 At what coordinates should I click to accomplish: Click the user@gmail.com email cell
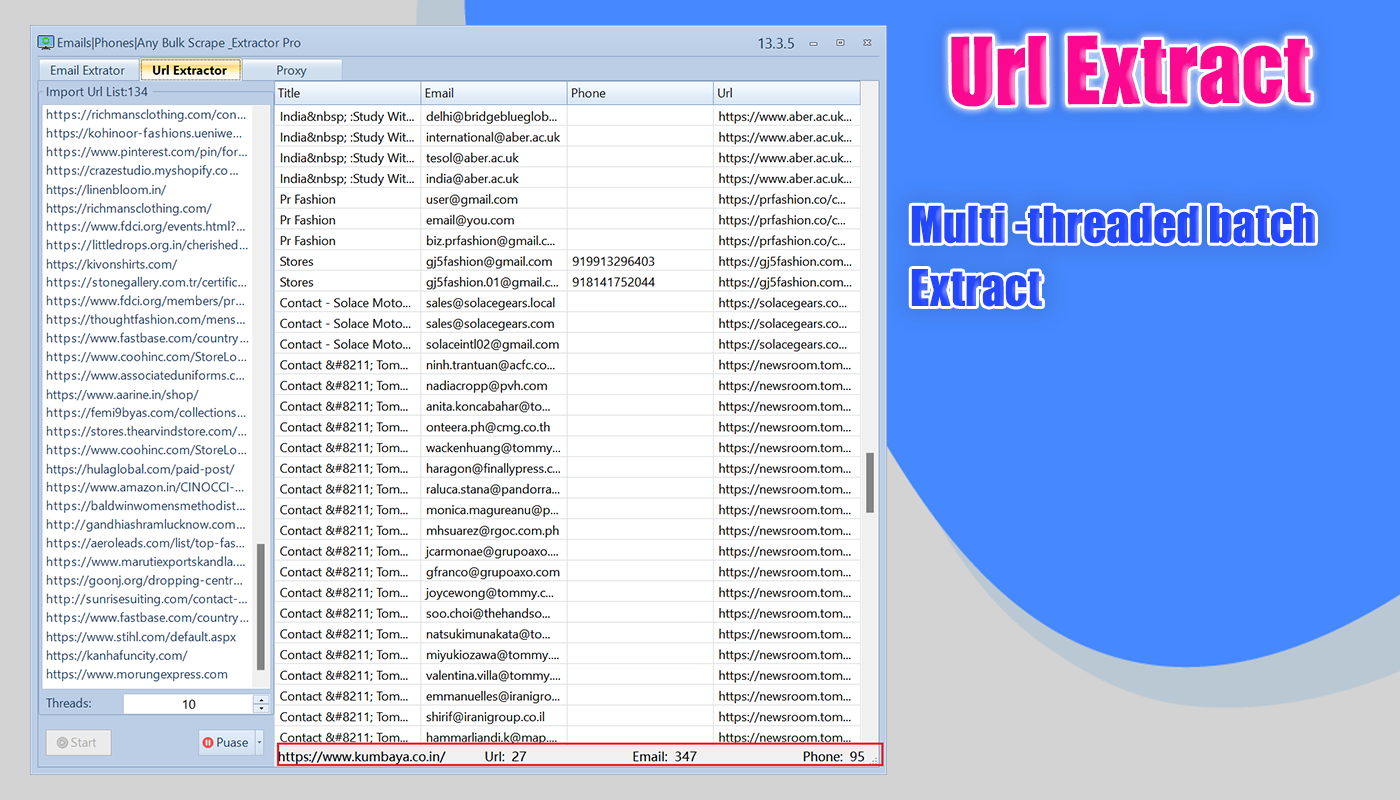click(494, 199)
